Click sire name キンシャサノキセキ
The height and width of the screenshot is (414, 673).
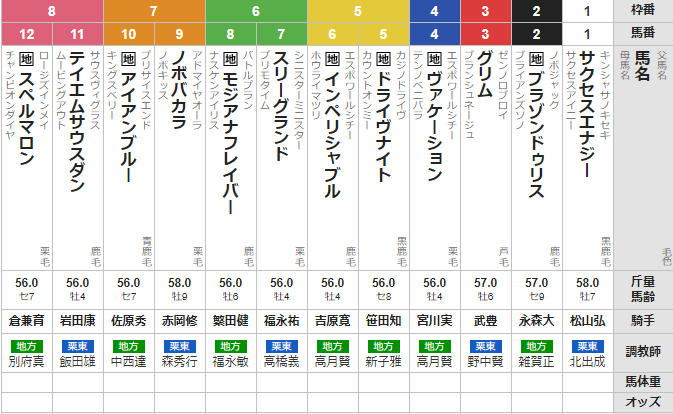point(605,95)
